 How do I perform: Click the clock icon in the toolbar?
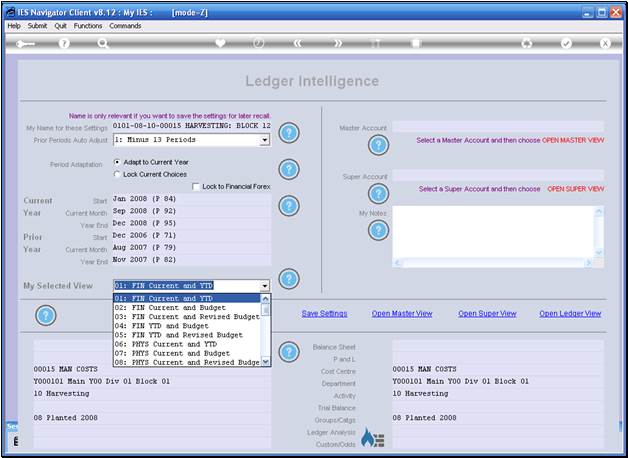(259, 43)
